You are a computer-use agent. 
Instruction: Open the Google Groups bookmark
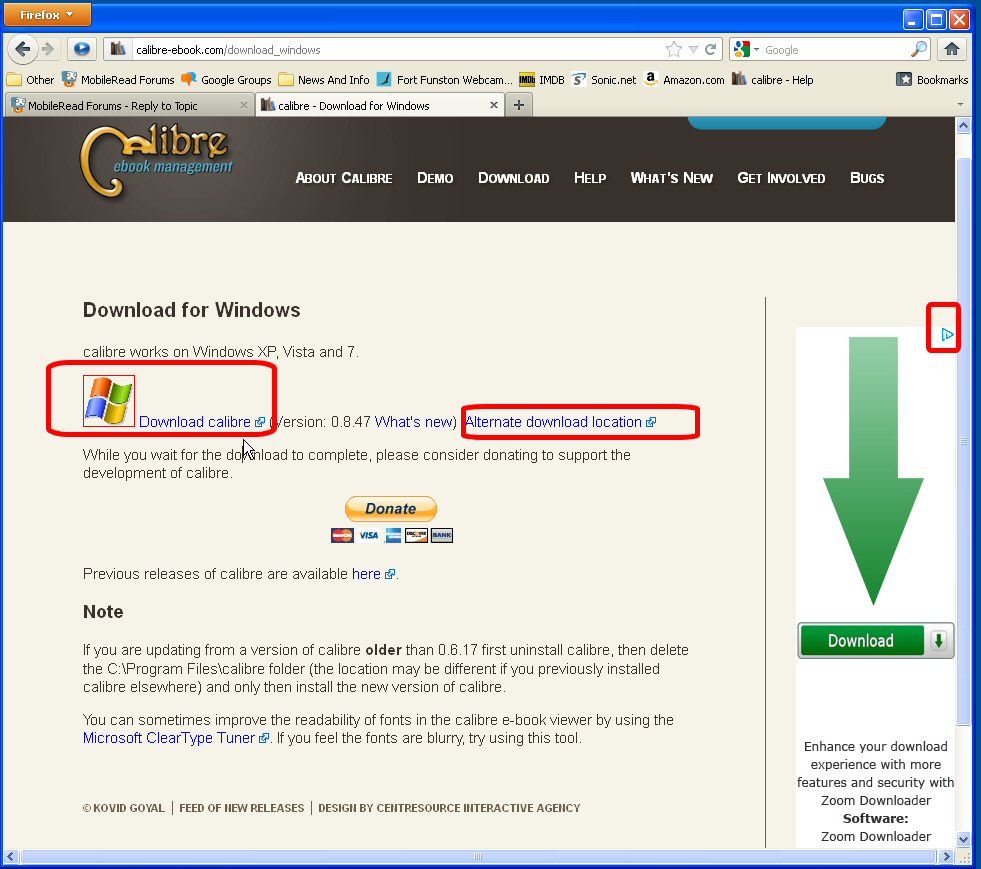[226, 79]
